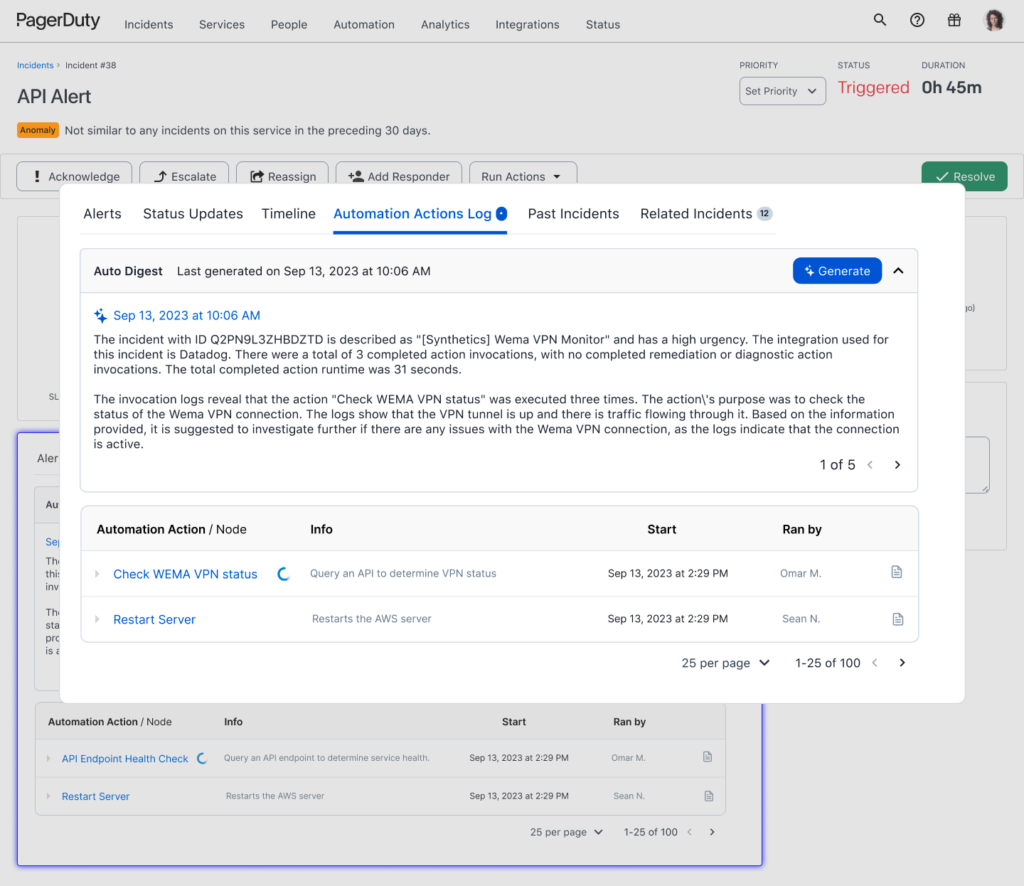This screenshot has width=1024, height=886.
Task: Click the help question mark icon
Action: click(x=917, y=19)
